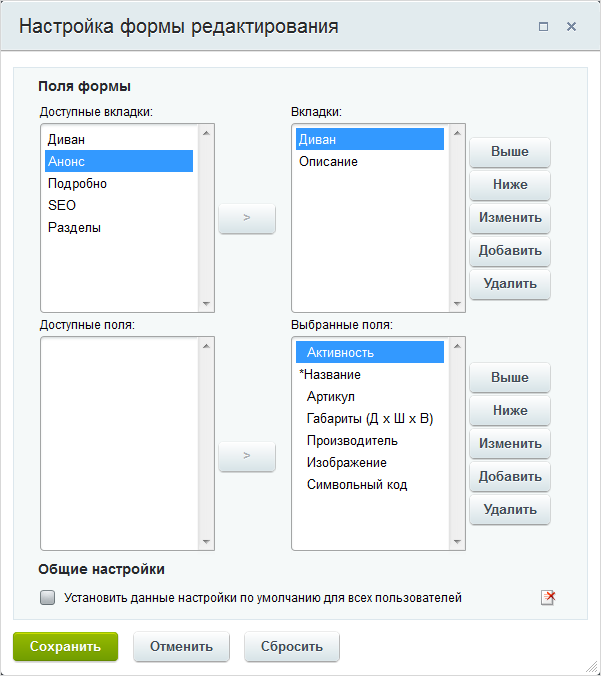Click the > button between tab lists
This screenshot has height=676, width=601.
(247, 218)
